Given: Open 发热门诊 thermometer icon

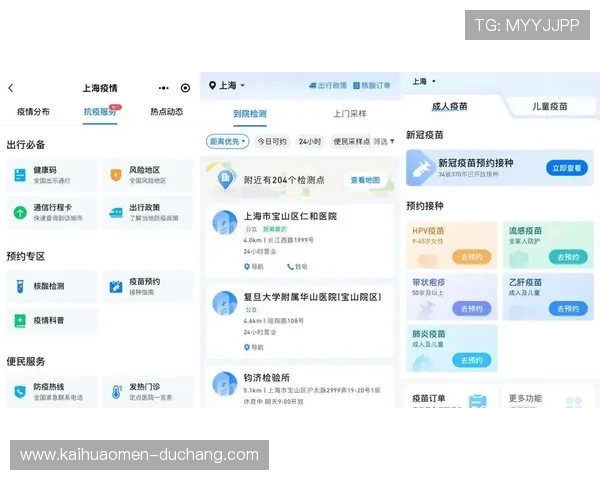Looking at the screenshot, I should tap(116, 392).
